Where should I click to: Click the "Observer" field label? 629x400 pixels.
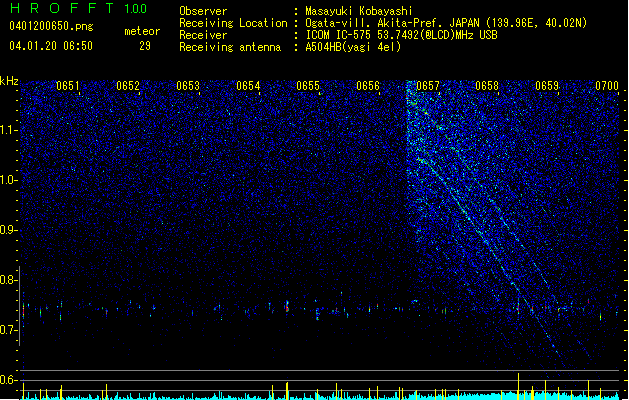pos(203,11)
